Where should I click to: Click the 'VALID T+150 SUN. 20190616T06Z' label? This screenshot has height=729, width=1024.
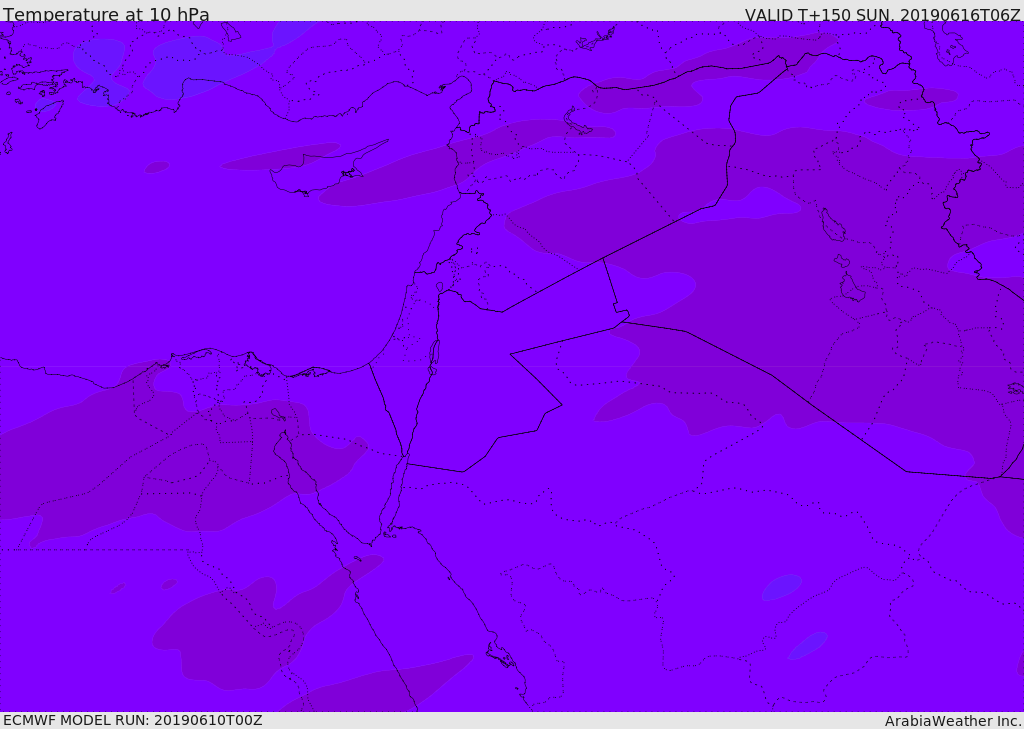883,14
